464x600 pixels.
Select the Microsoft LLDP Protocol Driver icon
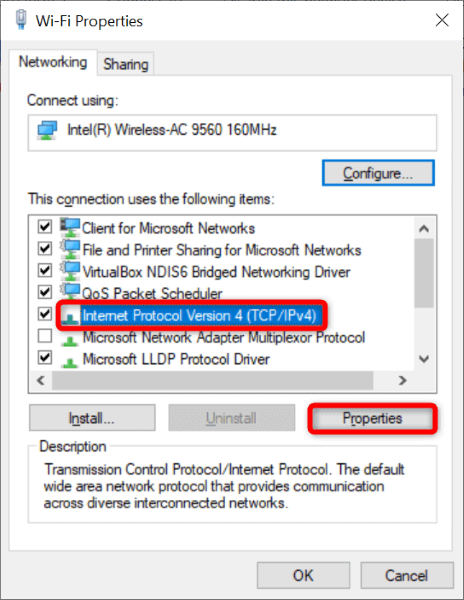point(70,361)
